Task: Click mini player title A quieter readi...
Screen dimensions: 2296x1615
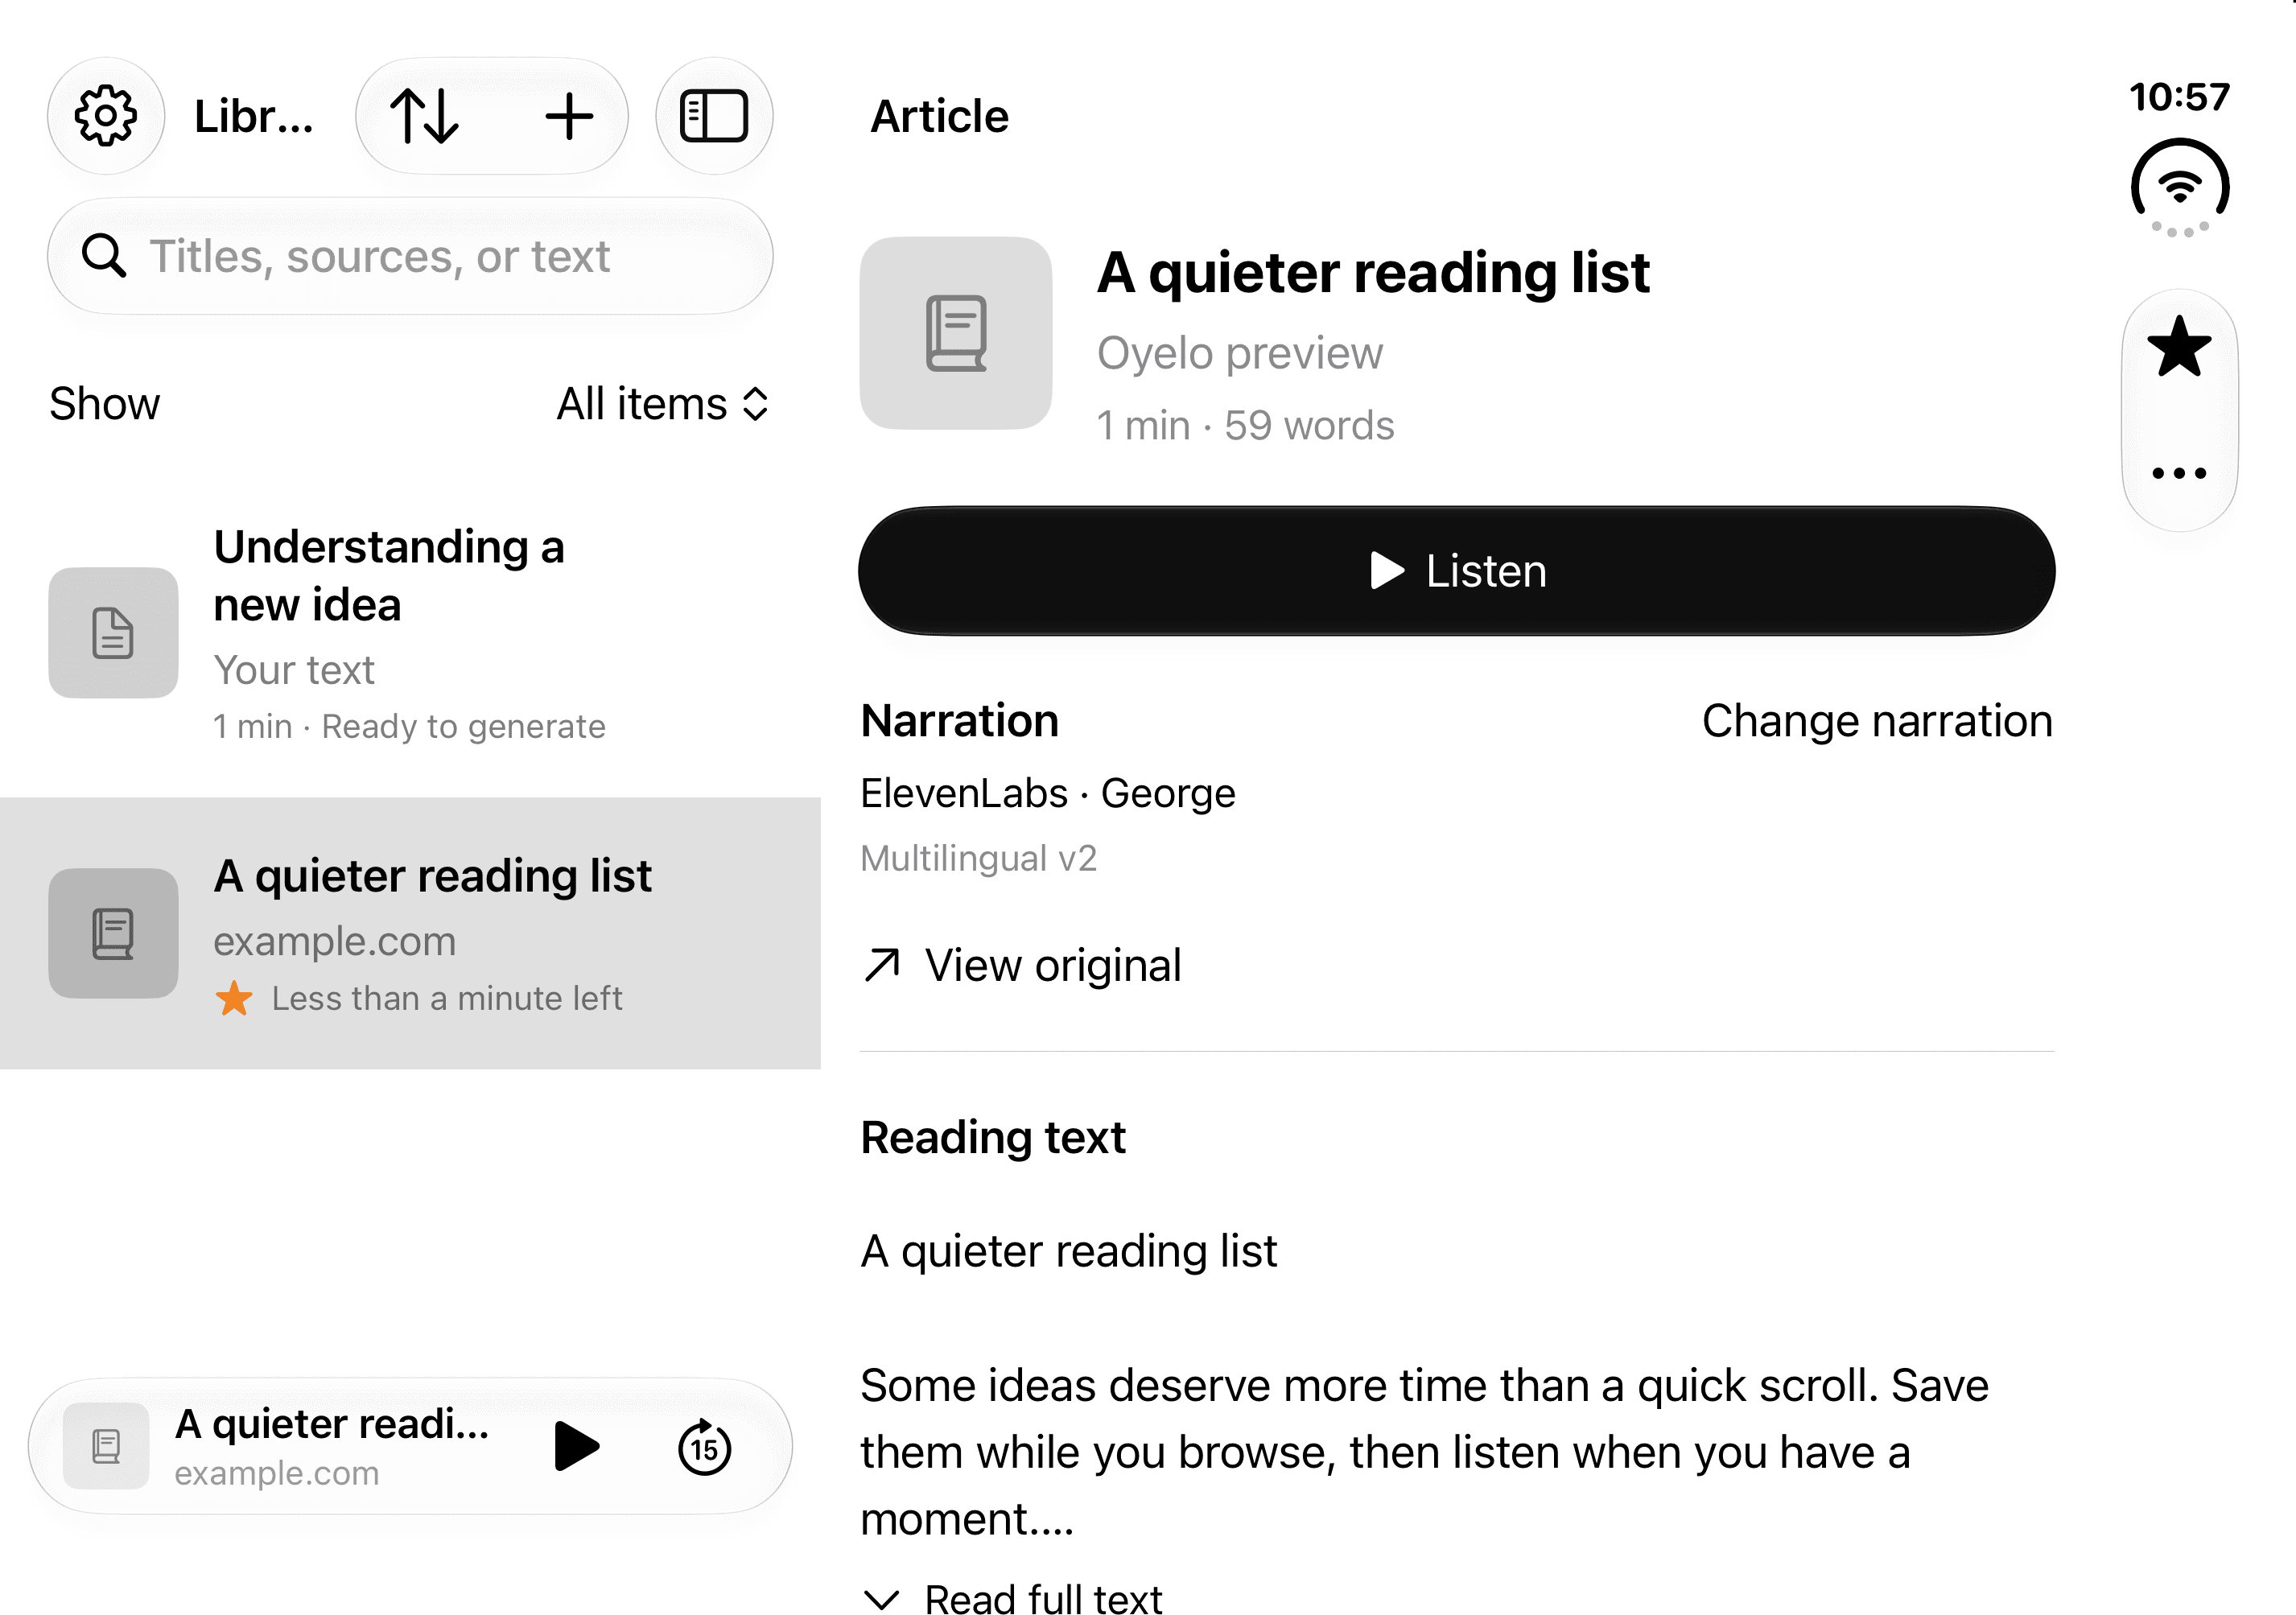Action: point(332,1424)
